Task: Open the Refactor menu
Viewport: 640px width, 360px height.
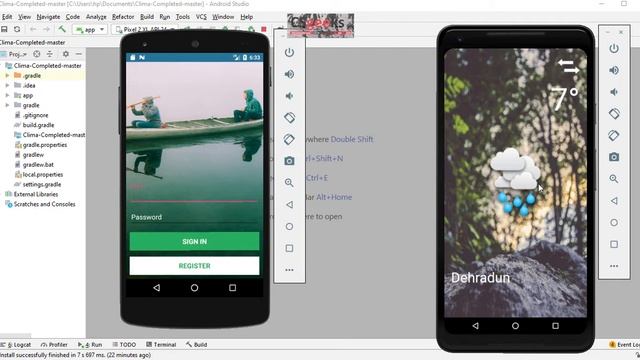Action: pos(123,17)
